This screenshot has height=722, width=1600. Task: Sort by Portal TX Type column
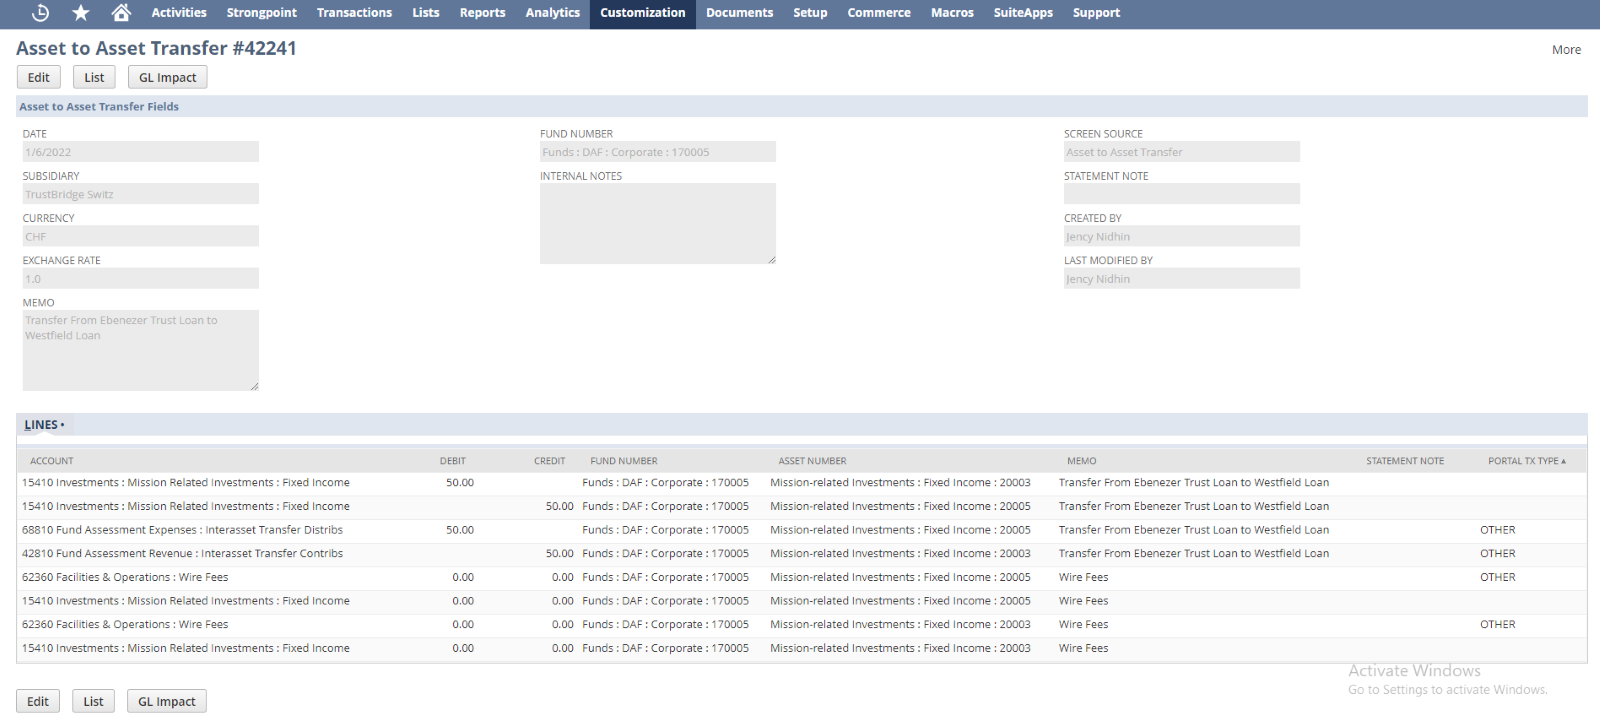(x=1525, y=461)
